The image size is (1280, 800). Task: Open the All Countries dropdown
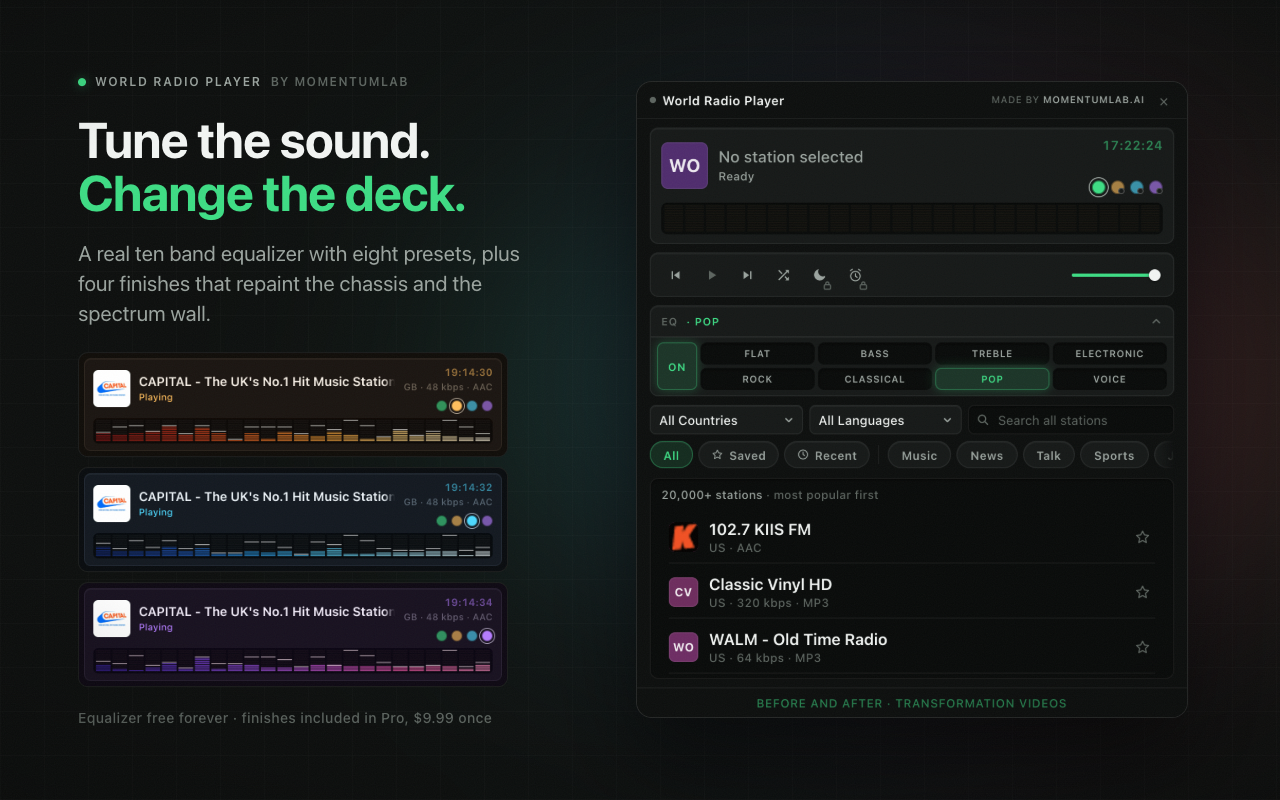(x=726, y=420)
